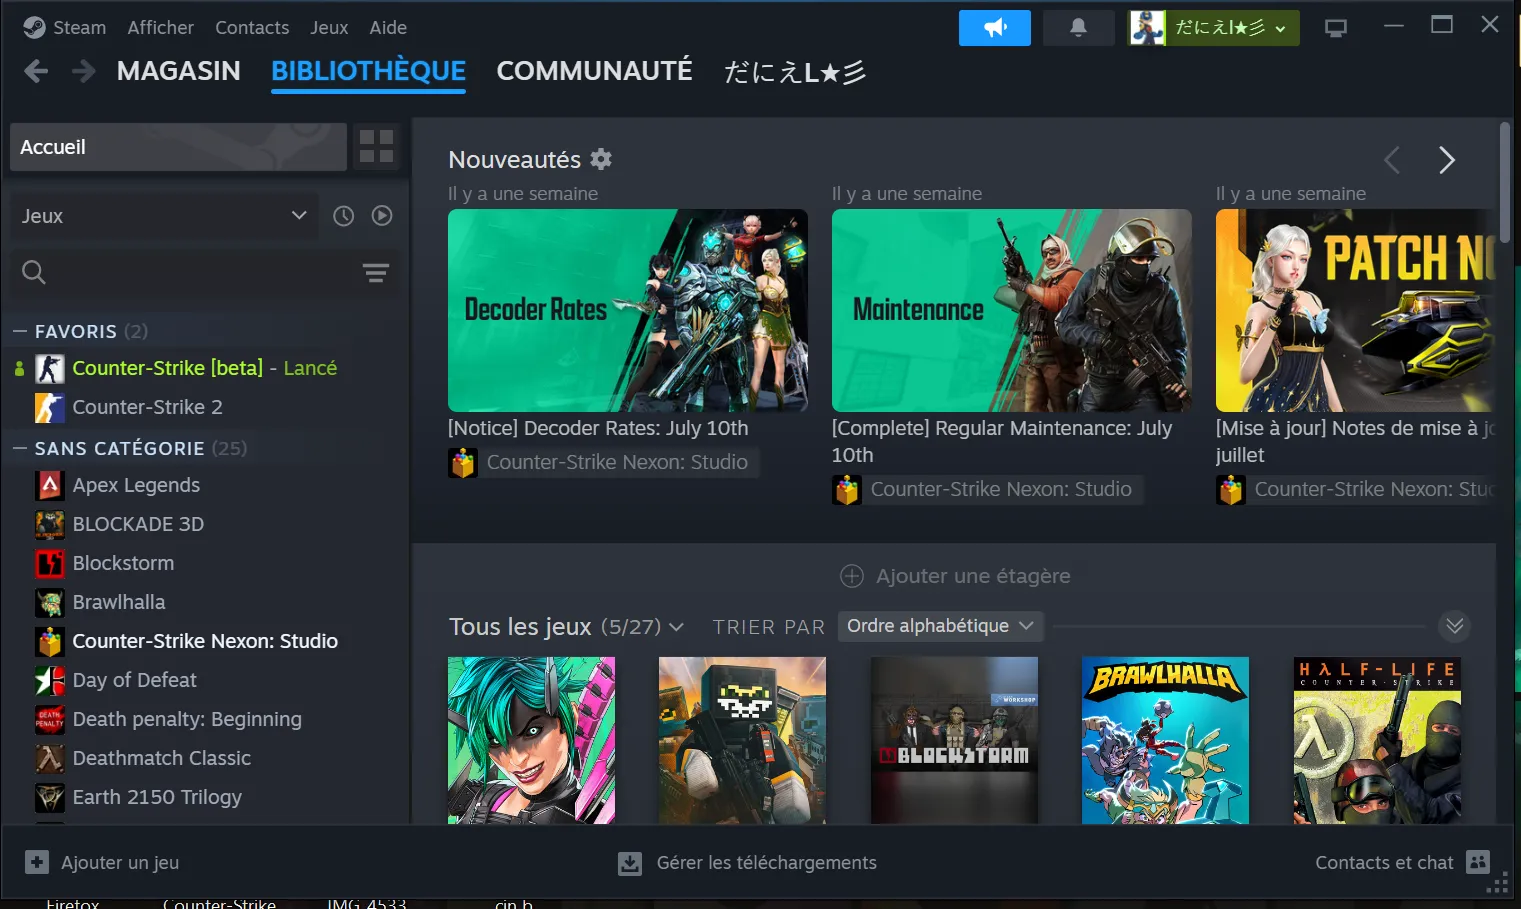Go back with the left arrow
The width and height of the screenshot is (1521, 909).
click(x=36, y=71)
